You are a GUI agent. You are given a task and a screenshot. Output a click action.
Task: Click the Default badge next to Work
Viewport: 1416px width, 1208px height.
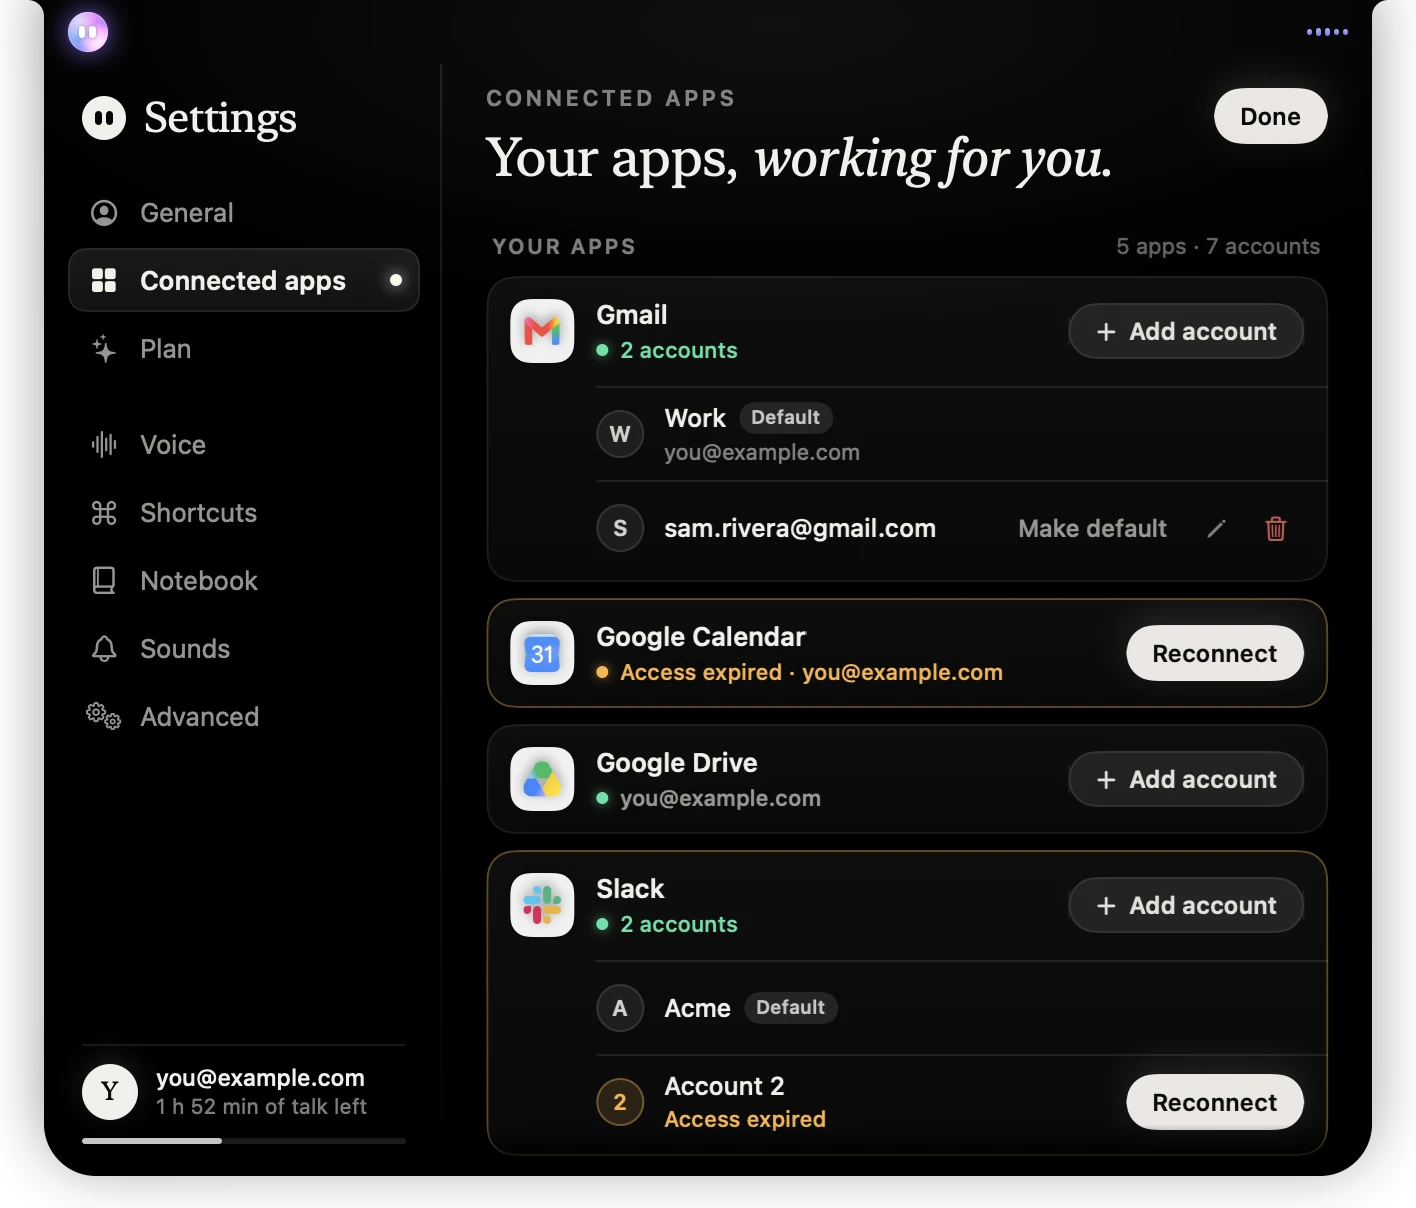[785, 417]
